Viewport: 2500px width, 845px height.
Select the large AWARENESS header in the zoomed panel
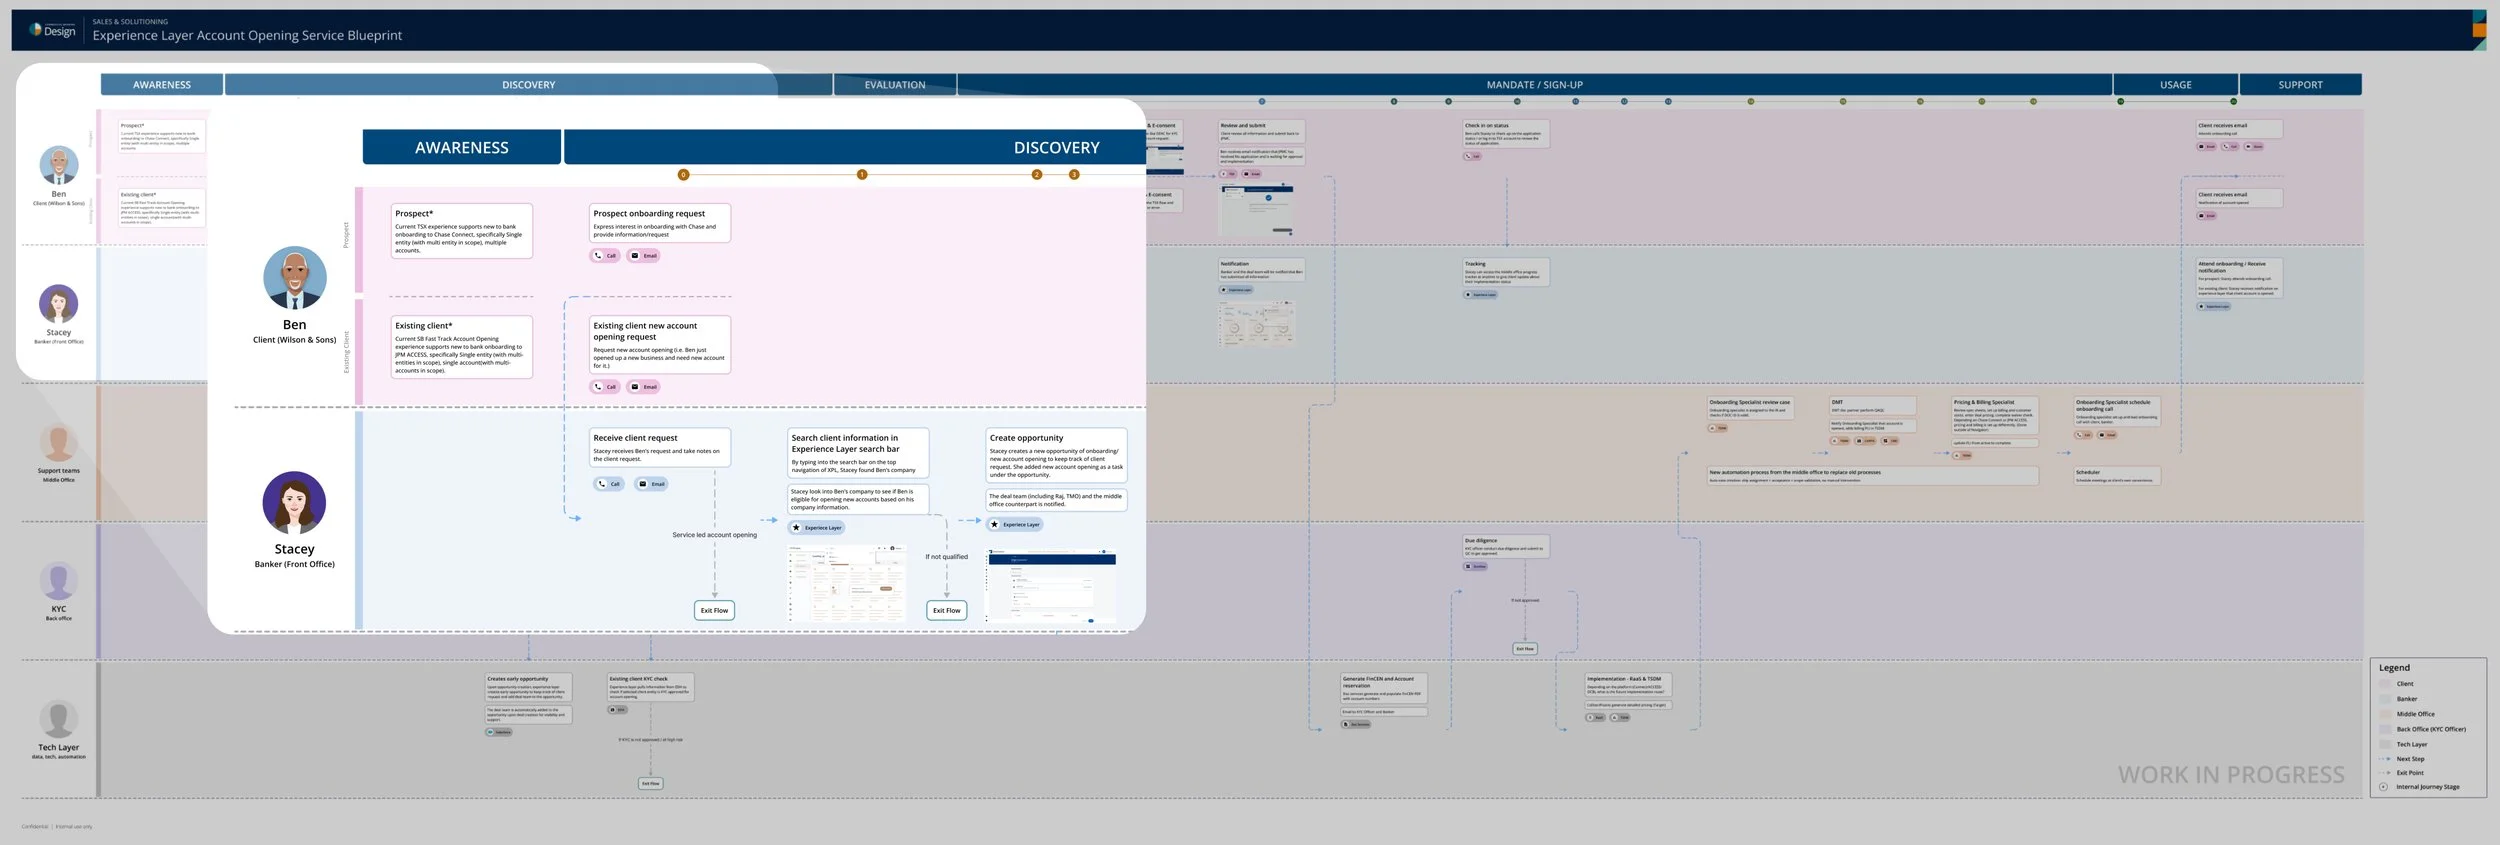point(461,147)
